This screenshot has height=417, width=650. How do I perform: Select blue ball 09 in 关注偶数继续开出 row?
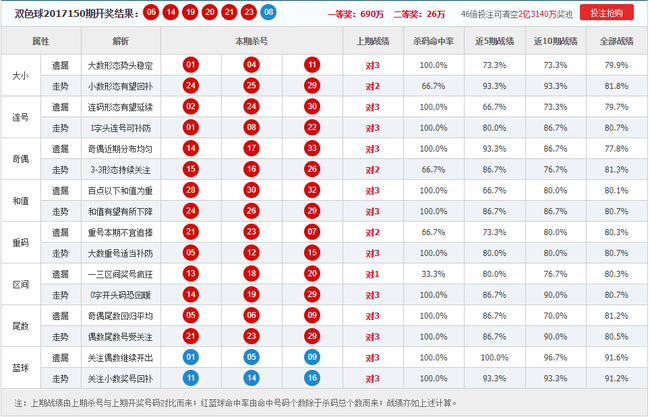point(312,357)
